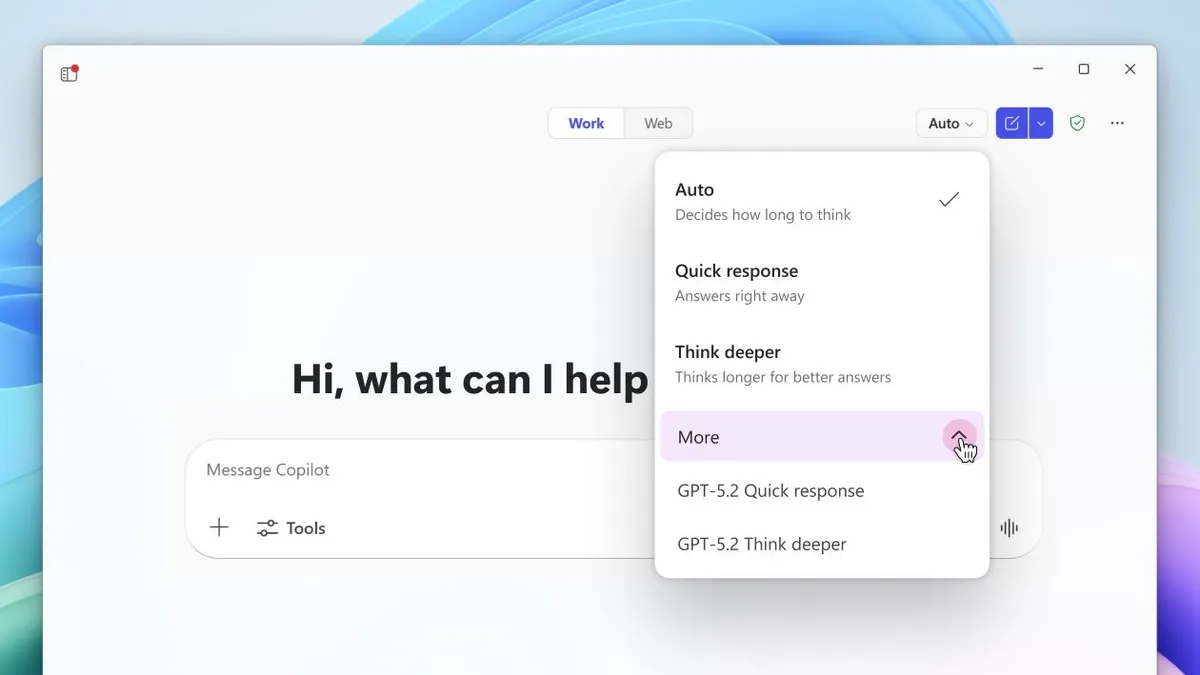
Task: Open the sidebar using the notebook icon
Action: tap(68, 74)
